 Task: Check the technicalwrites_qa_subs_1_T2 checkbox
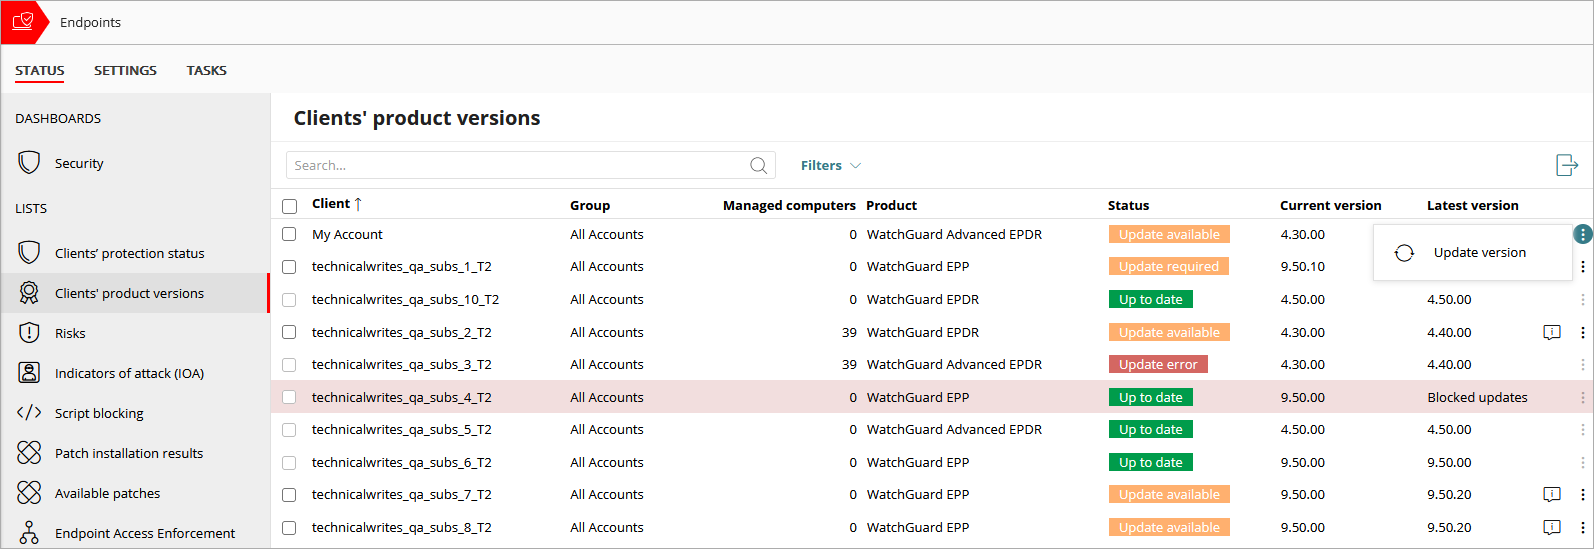point(289,267)
